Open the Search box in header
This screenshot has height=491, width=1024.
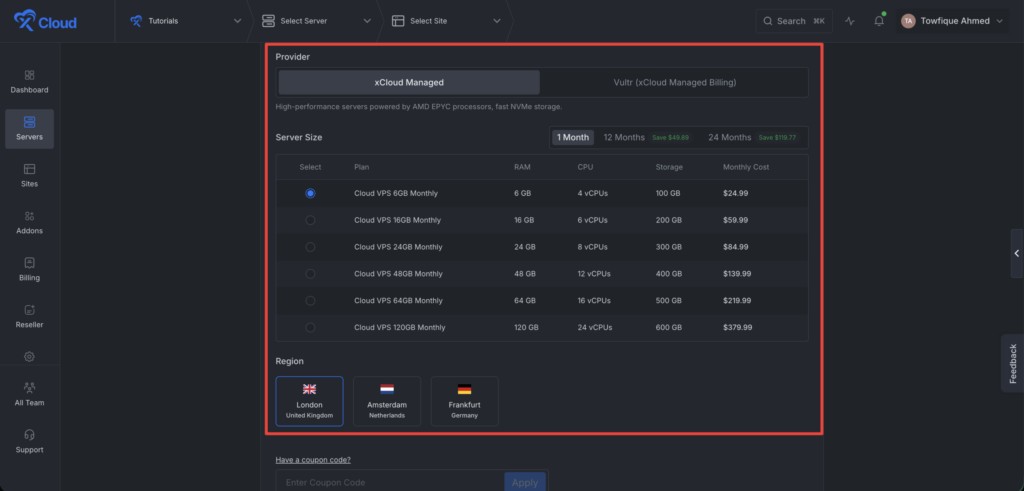(793, 21)
